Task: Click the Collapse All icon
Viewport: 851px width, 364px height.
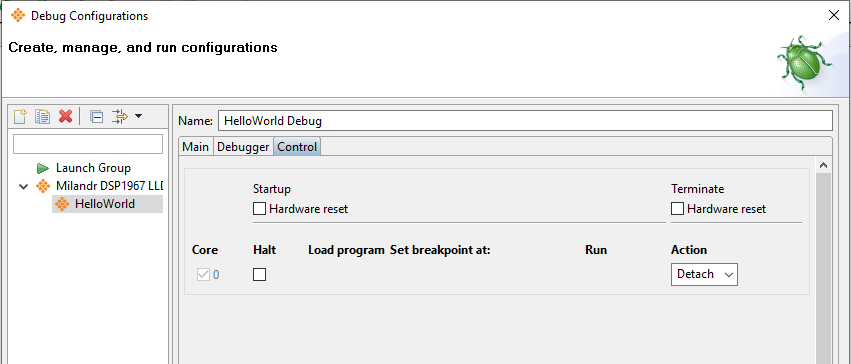Action: 97,116
